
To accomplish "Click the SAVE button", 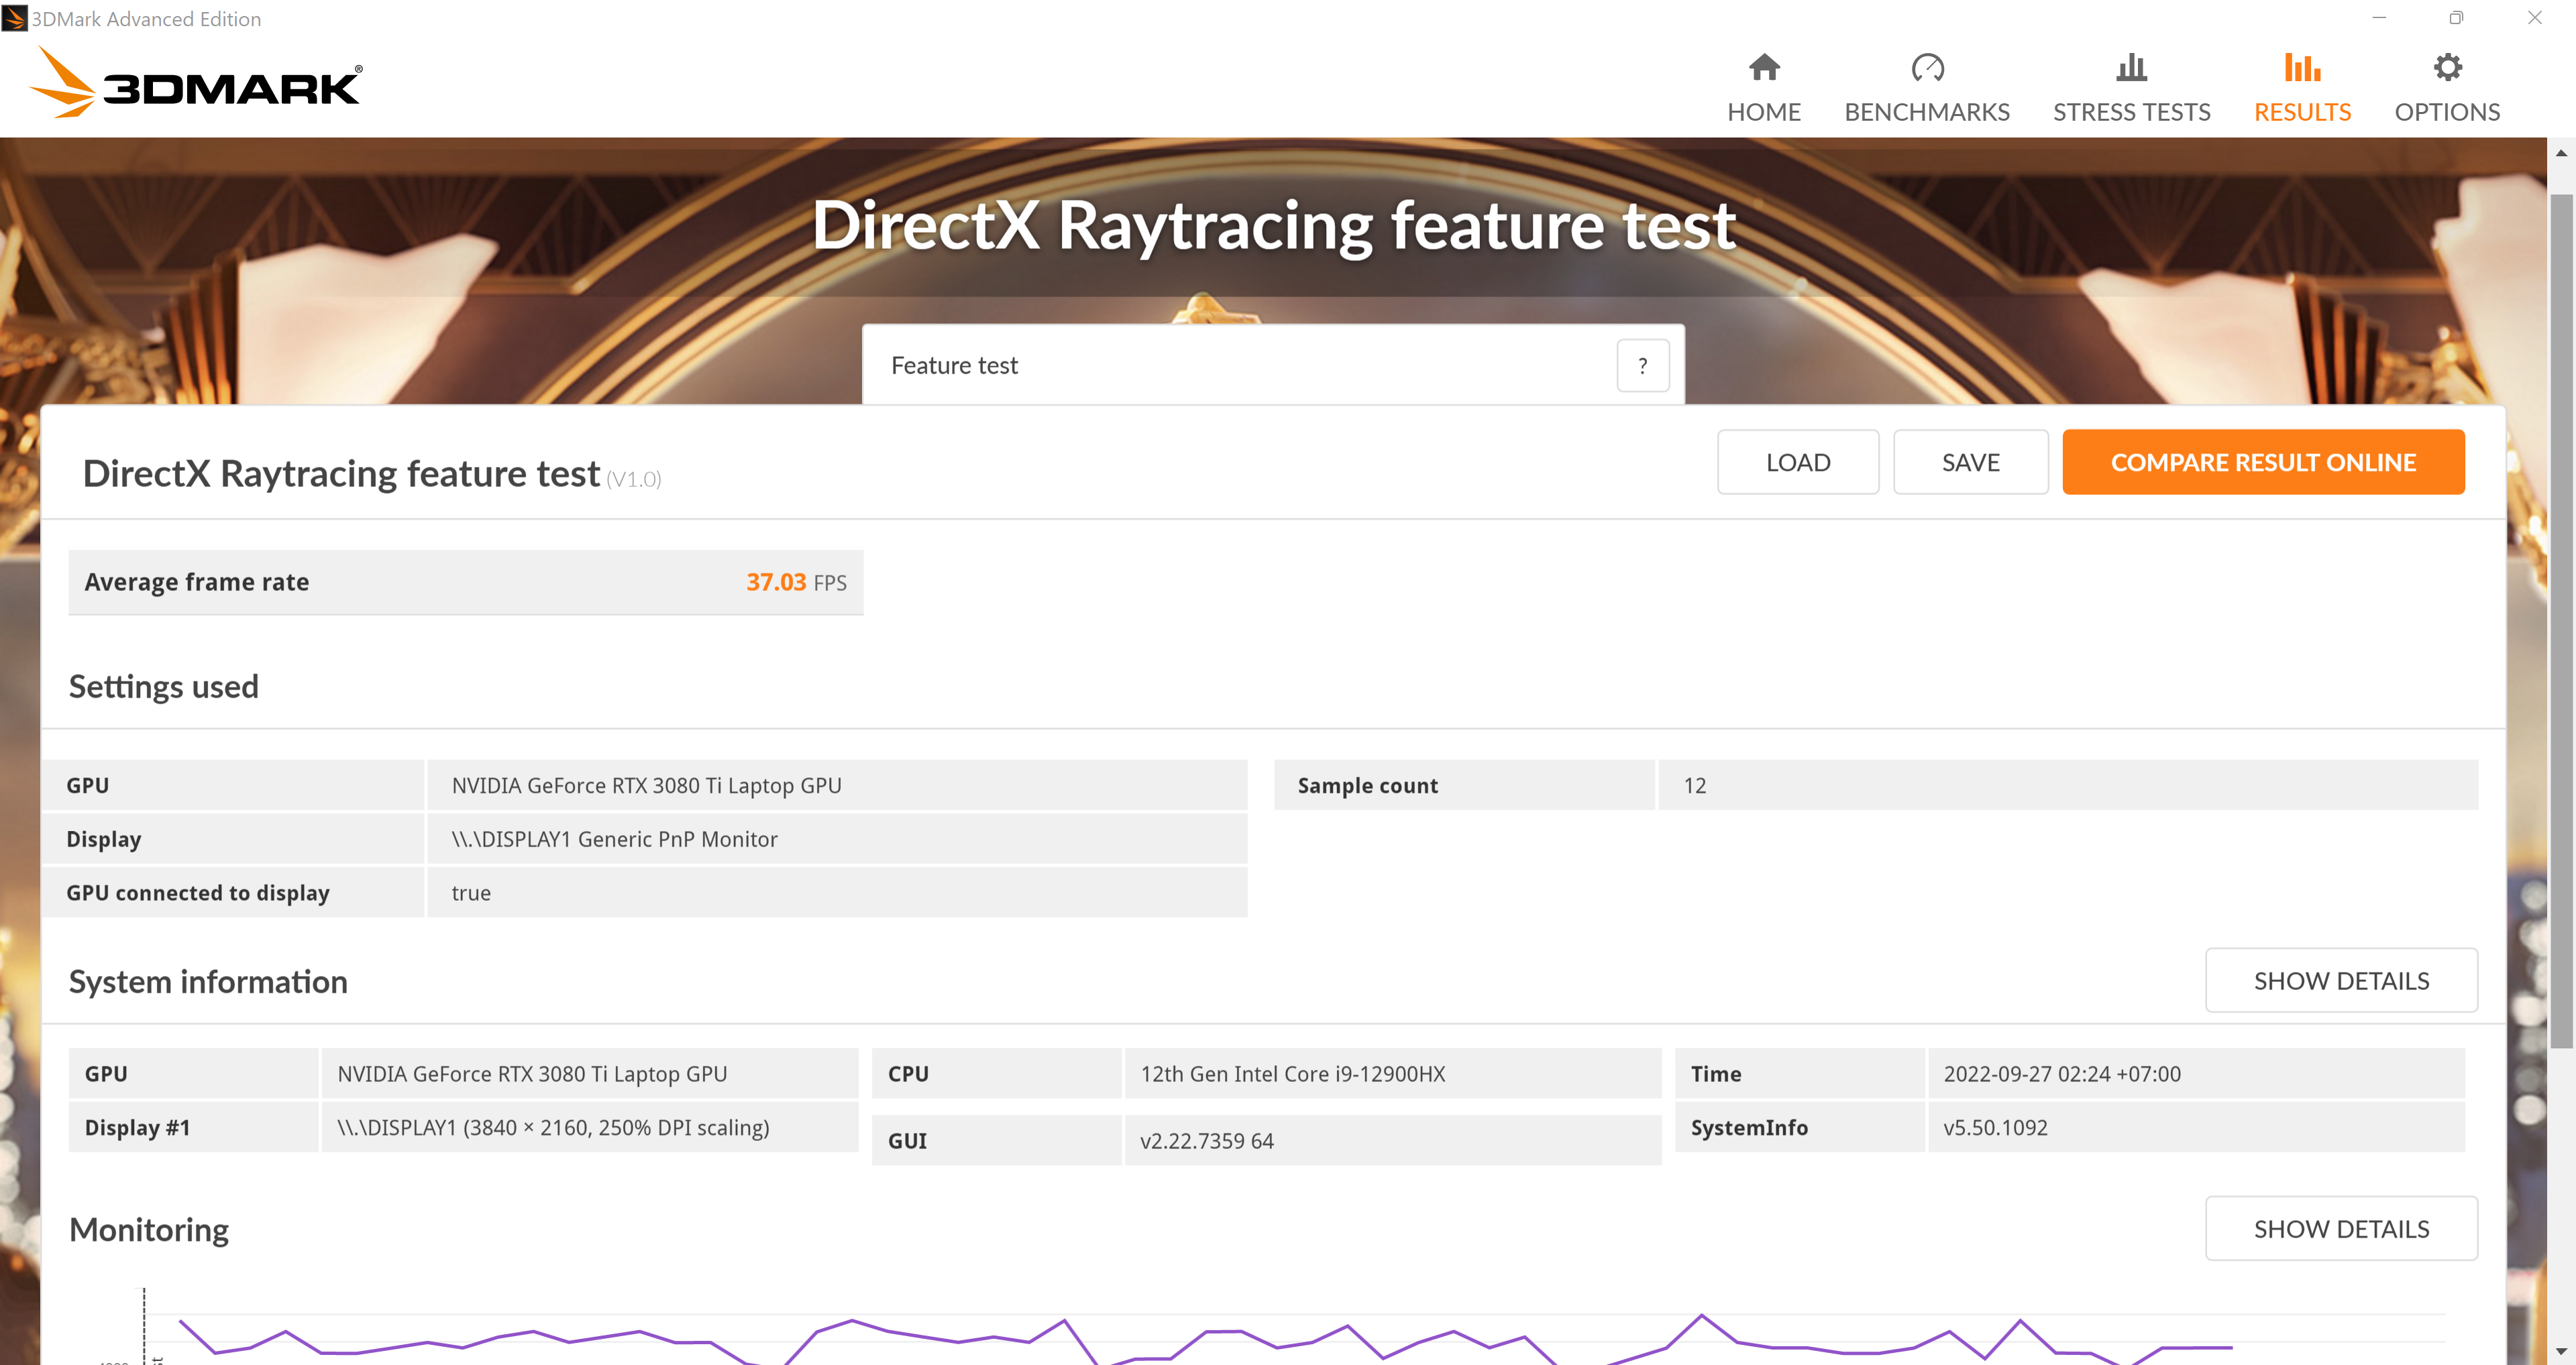I will (1971, 462).
